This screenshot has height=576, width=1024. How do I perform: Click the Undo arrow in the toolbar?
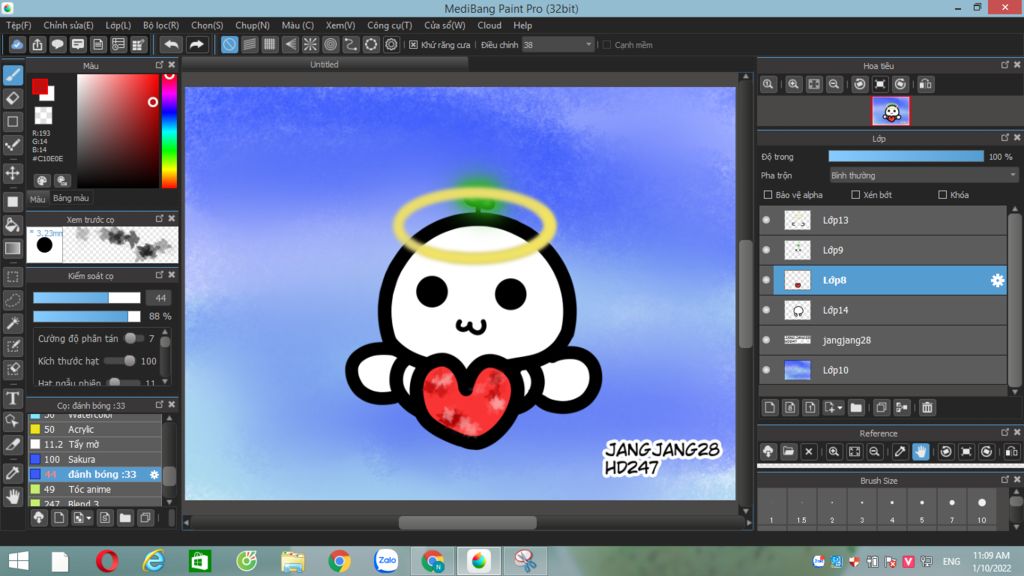[171, 44]
